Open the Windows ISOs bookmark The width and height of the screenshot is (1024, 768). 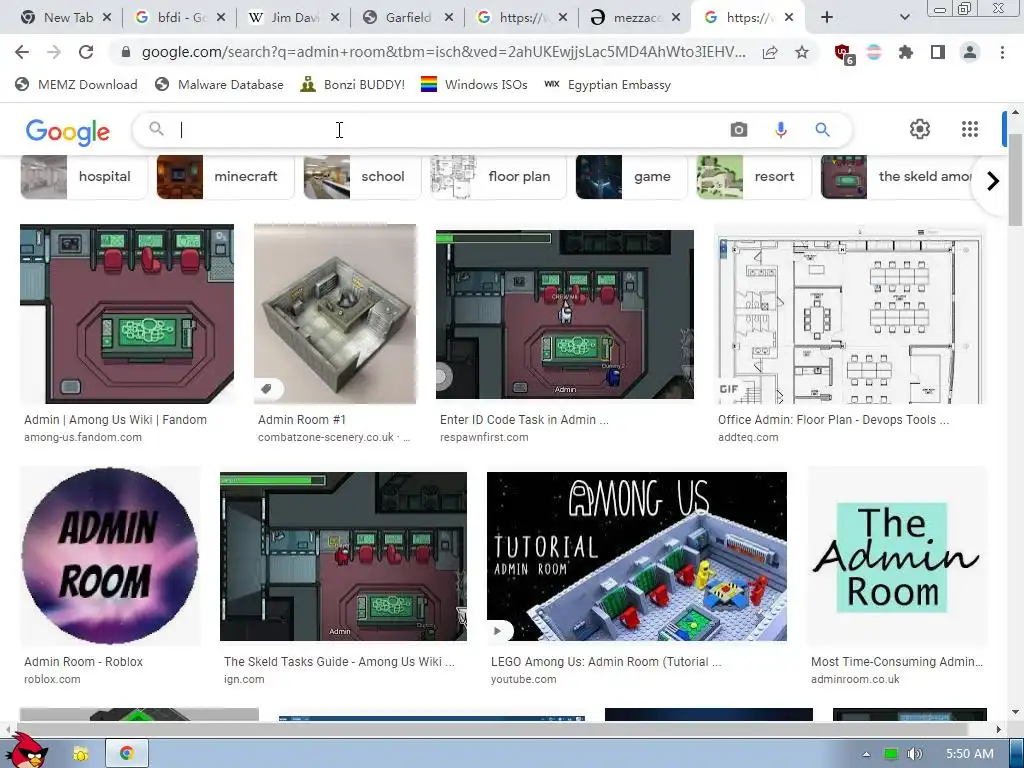point(474,84)
